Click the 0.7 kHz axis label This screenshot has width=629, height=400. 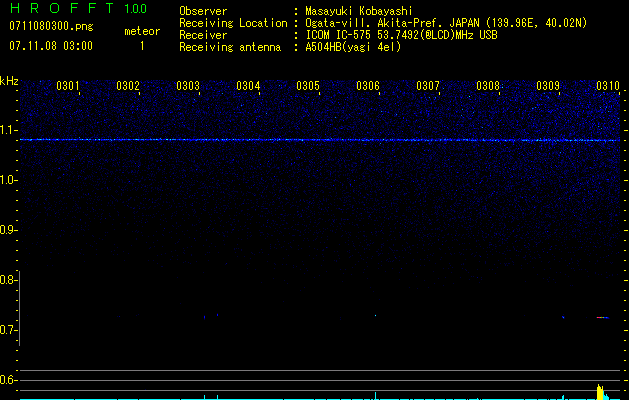tap(8, 330)
